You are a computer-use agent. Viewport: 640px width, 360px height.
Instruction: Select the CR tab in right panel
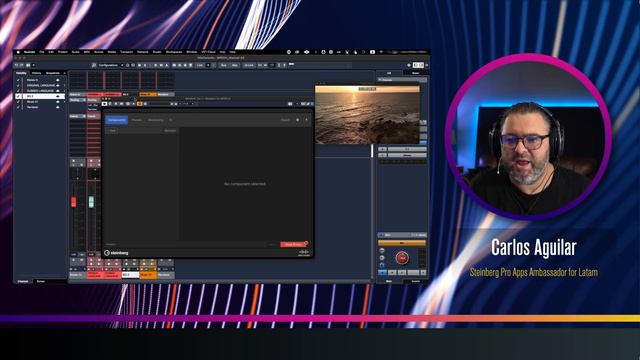(389, 73)
